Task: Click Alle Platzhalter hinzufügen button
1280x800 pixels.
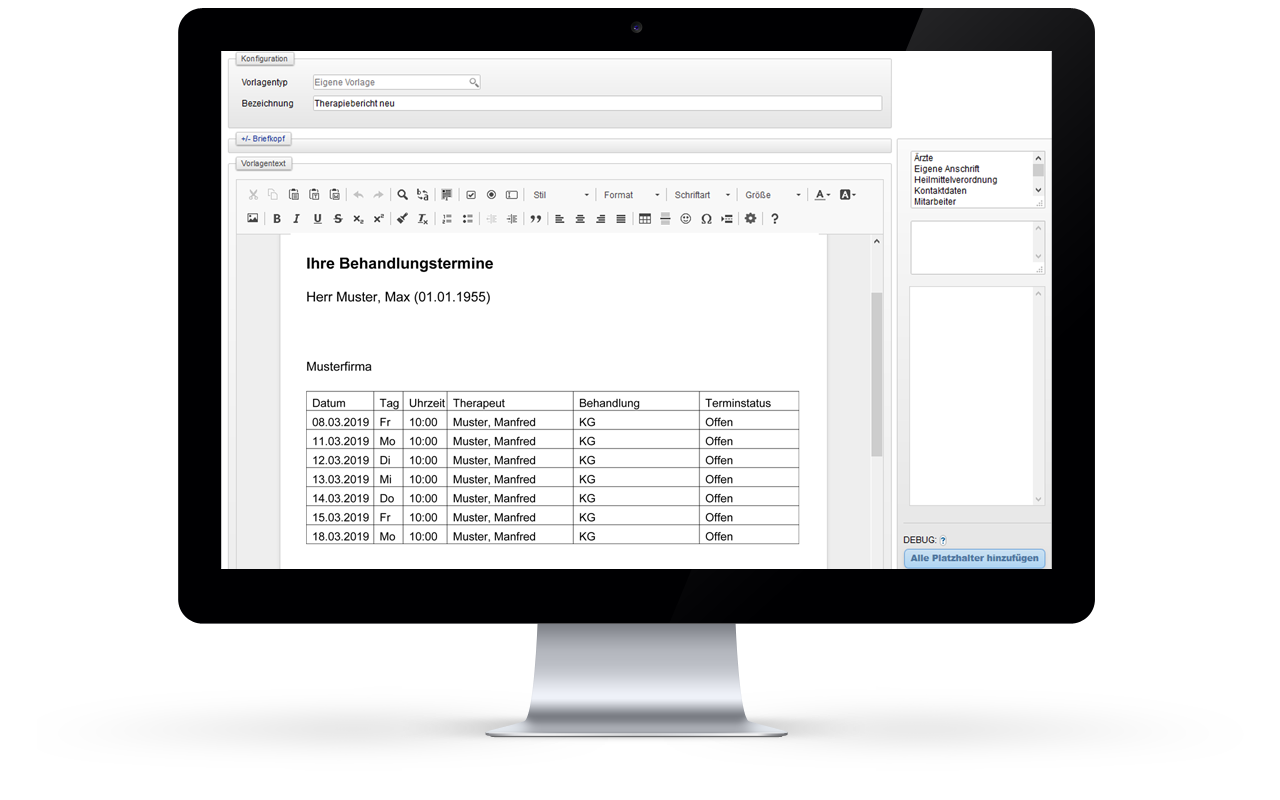Action: (x=974, y=558)
